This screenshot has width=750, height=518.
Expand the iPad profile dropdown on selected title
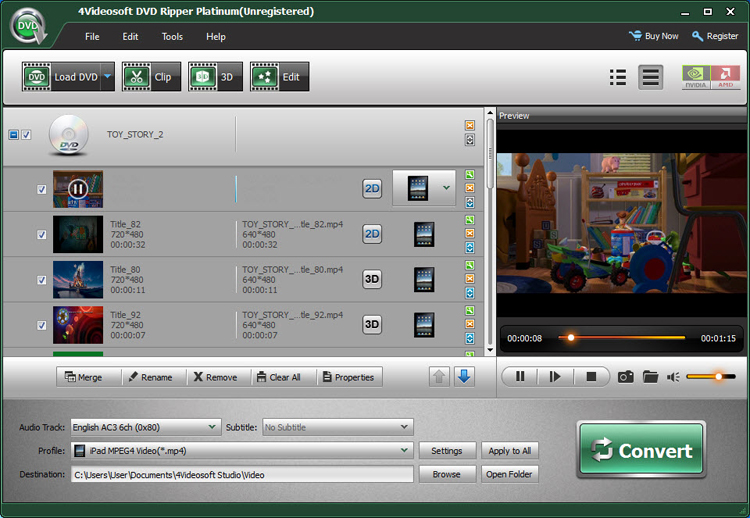click(x=446, y=188)
